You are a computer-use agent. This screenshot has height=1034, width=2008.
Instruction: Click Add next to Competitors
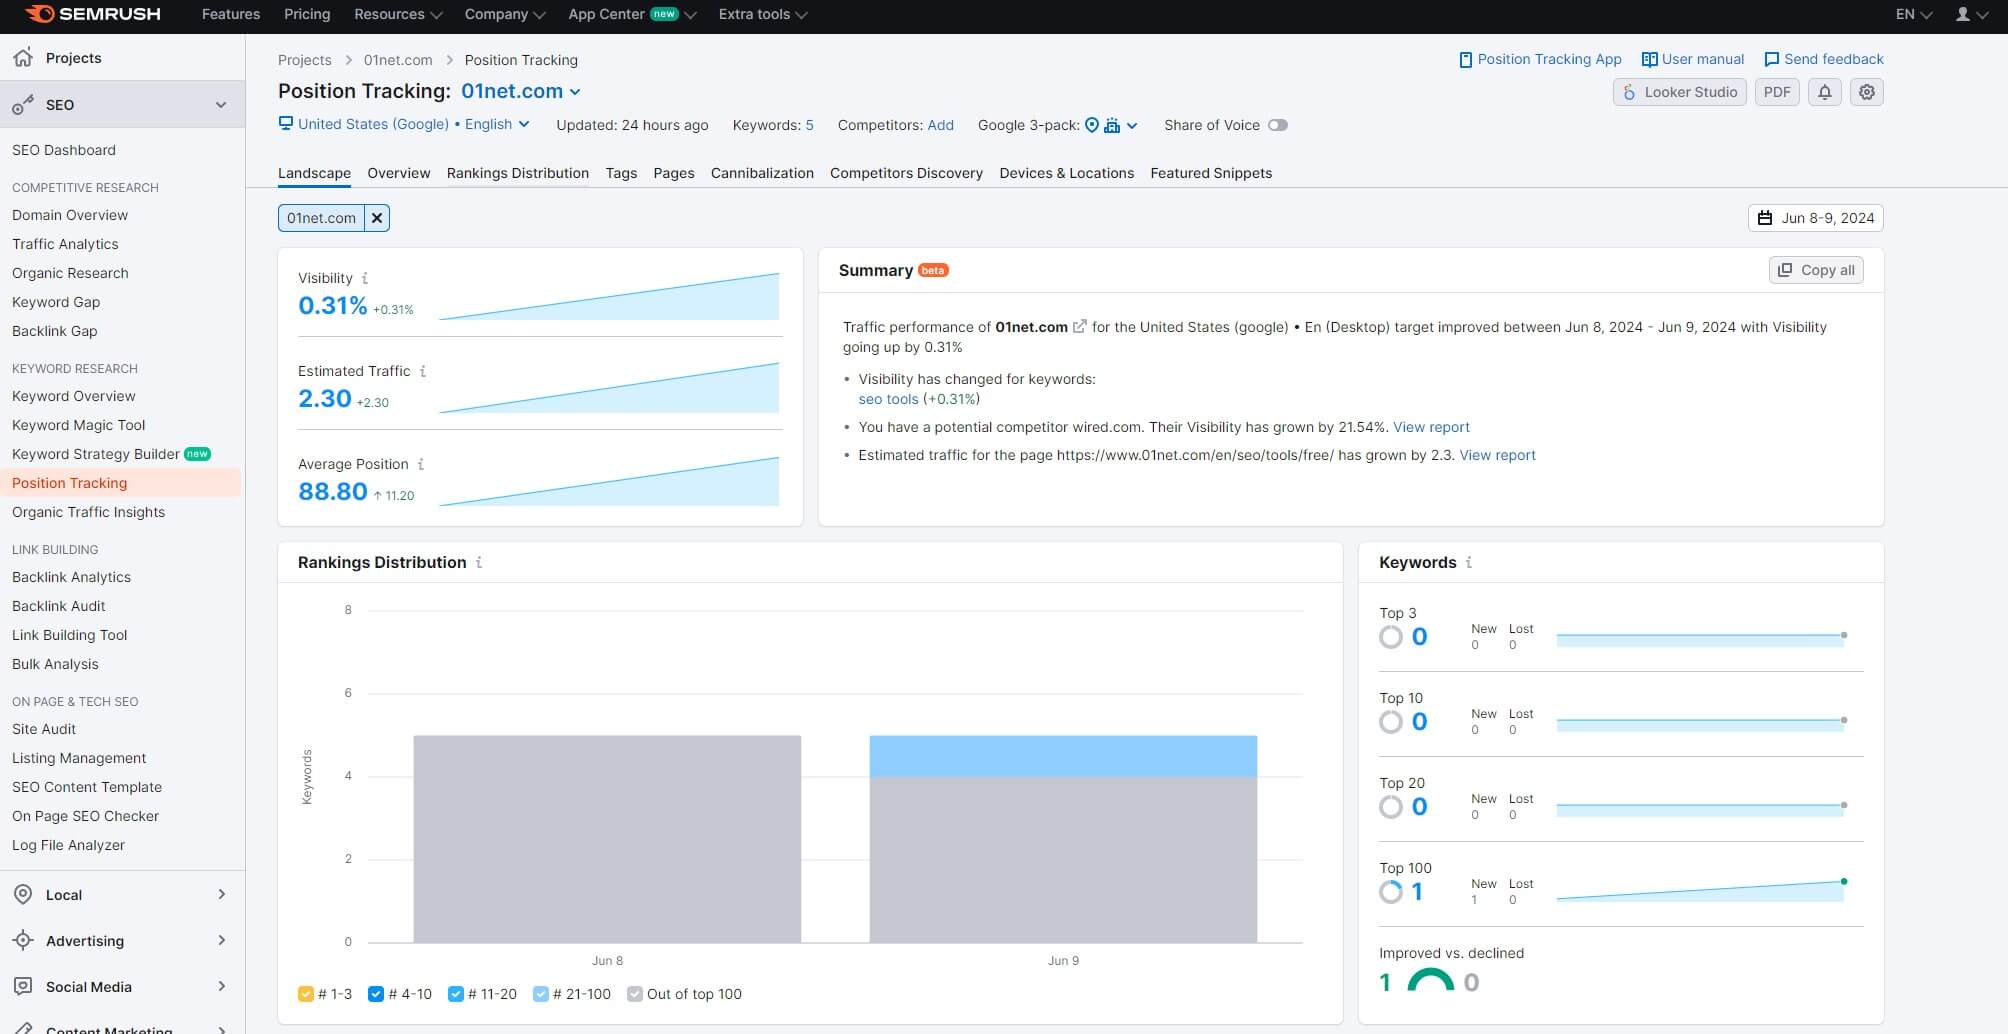coord(940,125)
